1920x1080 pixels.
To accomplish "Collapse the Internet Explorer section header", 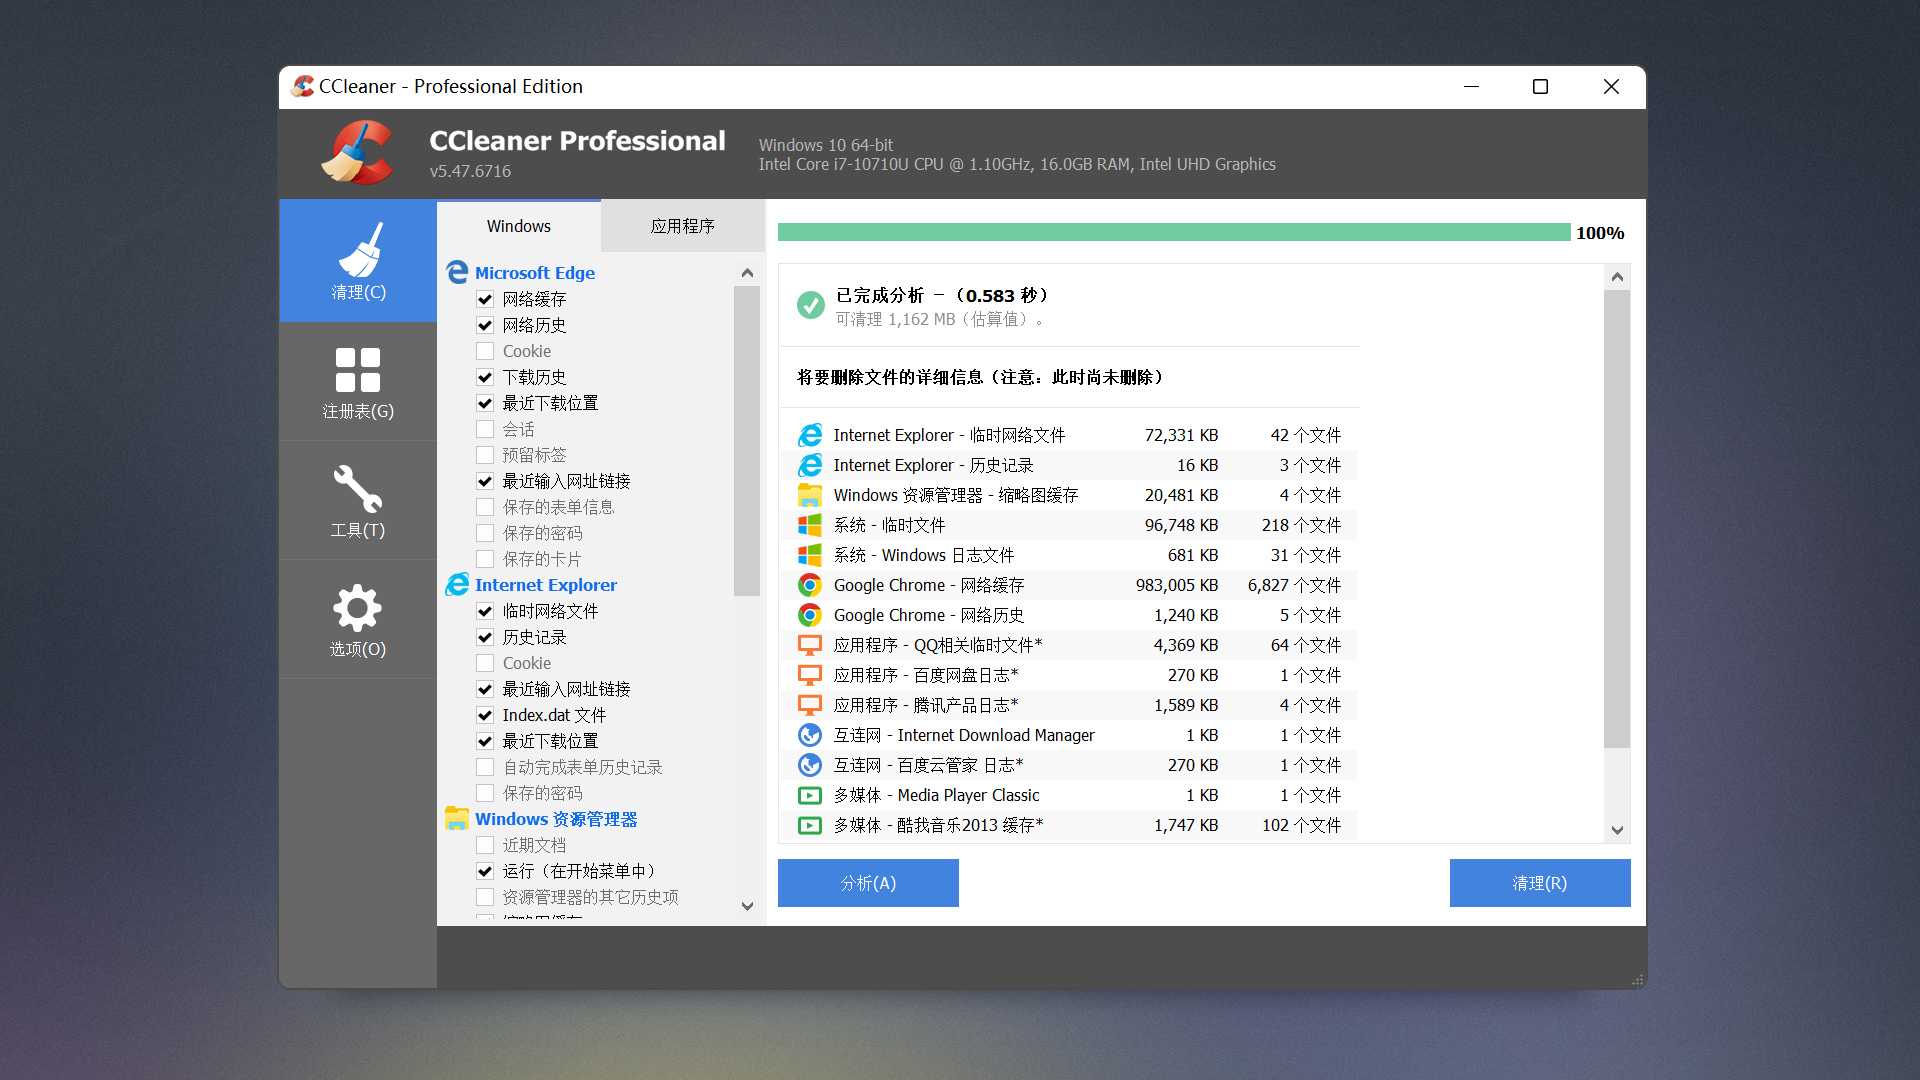I will [546, 584].
